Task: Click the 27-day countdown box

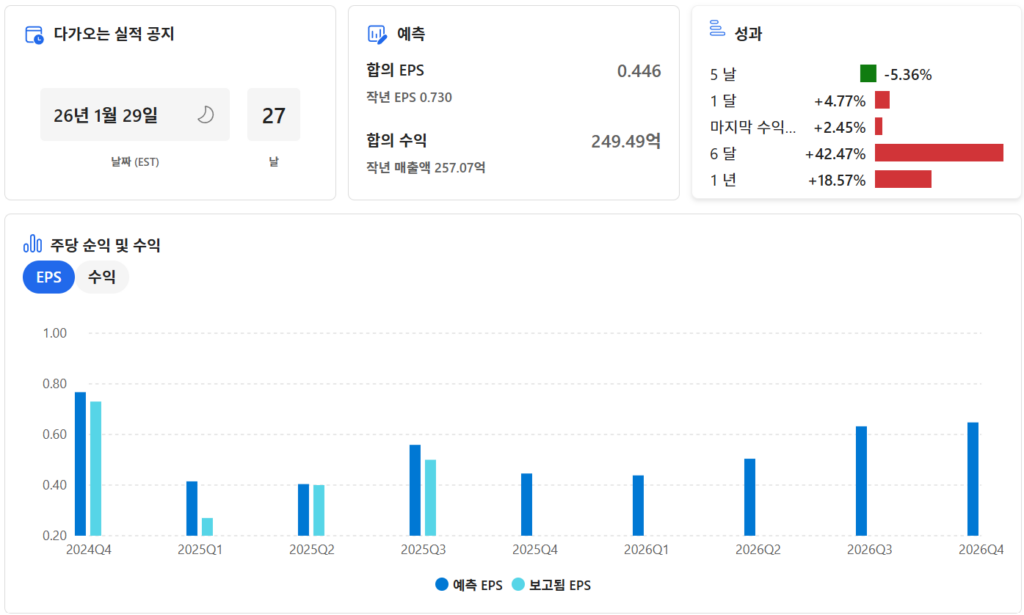Action: click(273, 114)
